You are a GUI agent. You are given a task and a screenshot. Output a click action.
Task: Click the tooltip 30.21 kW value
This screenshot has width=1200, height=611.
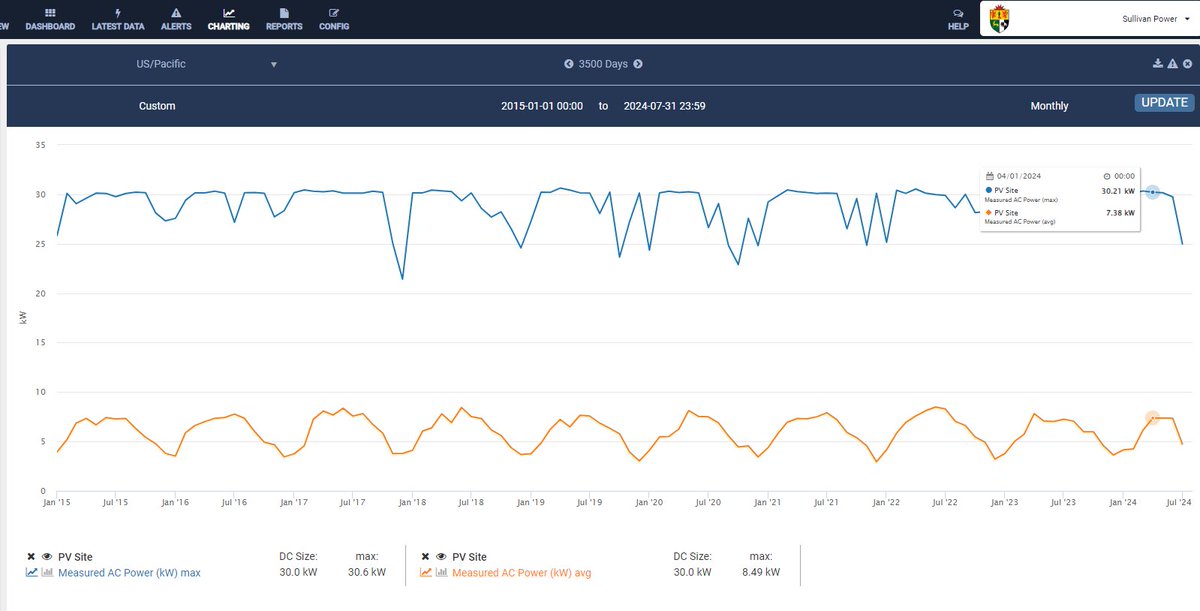pos(1118,190)
